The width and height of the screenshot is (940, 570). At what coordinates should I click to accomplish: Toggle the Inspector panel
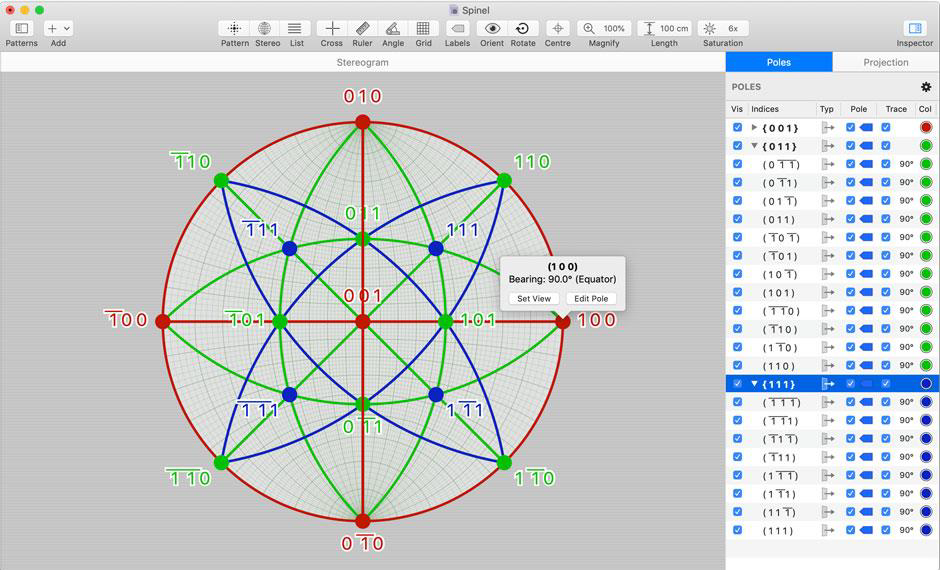(x=915, y=28)
